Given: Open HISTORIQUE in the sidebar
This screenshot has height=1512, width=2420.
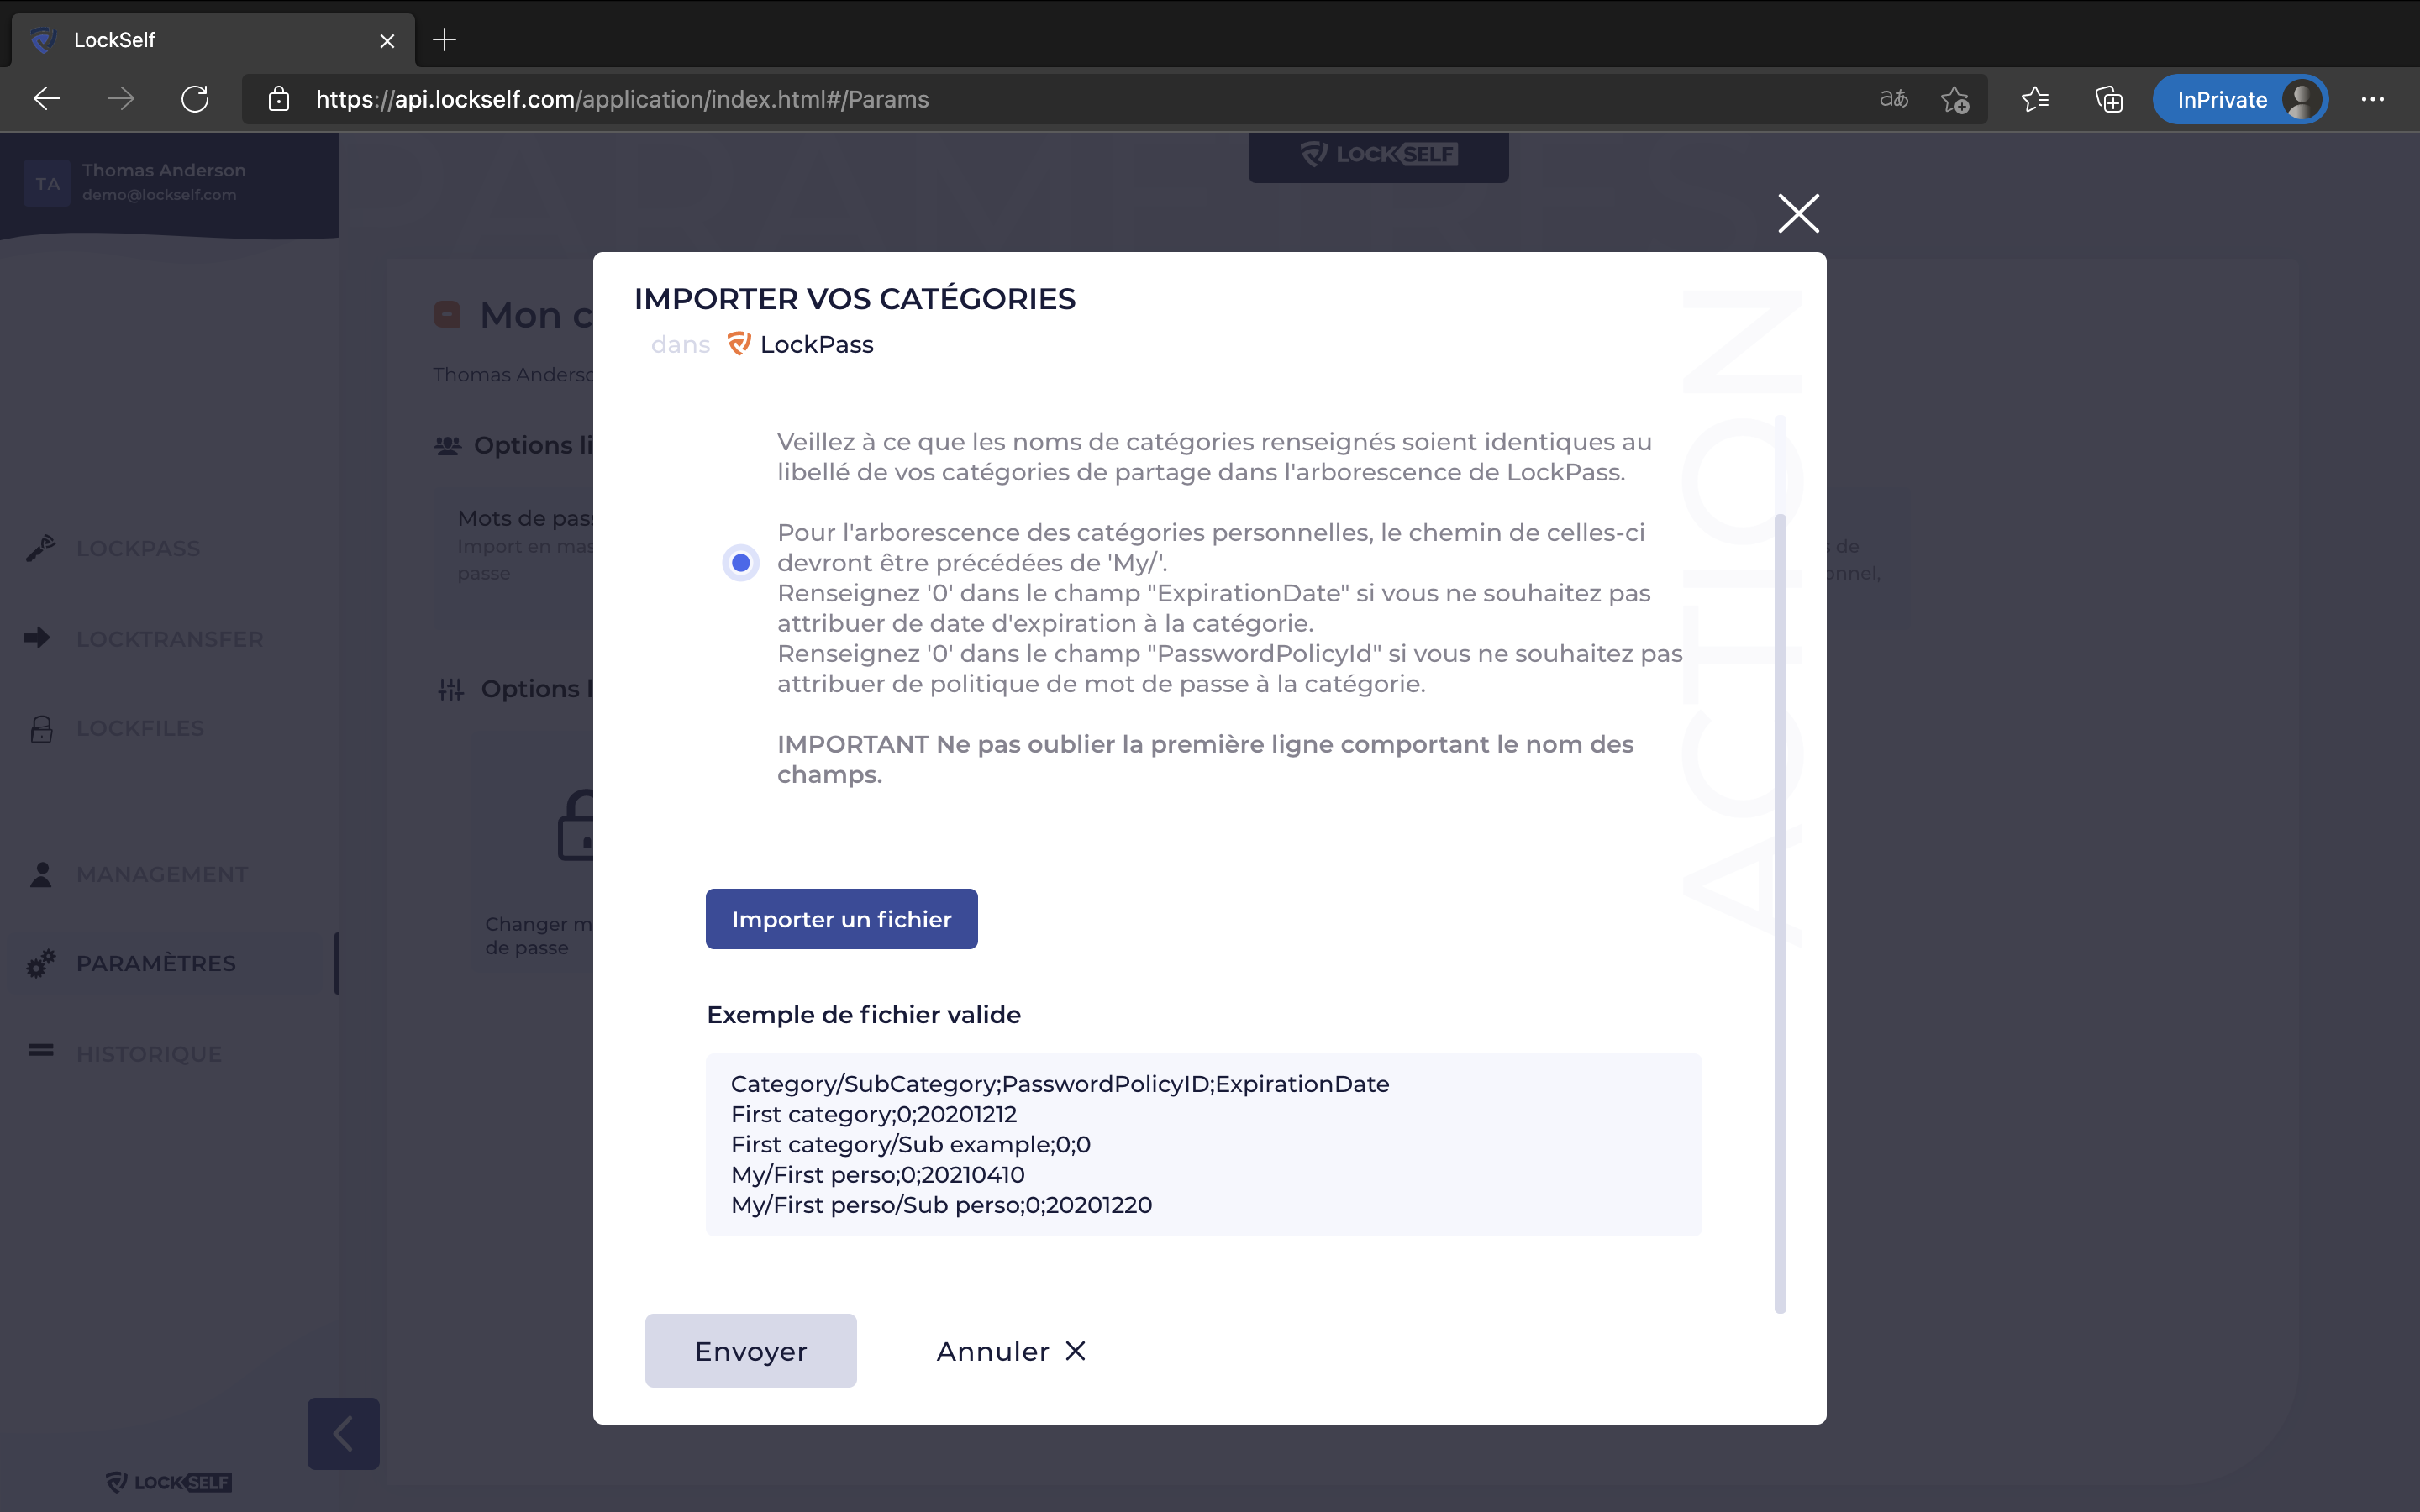Looking at the screenshot, I should [x=149, y=1054].
